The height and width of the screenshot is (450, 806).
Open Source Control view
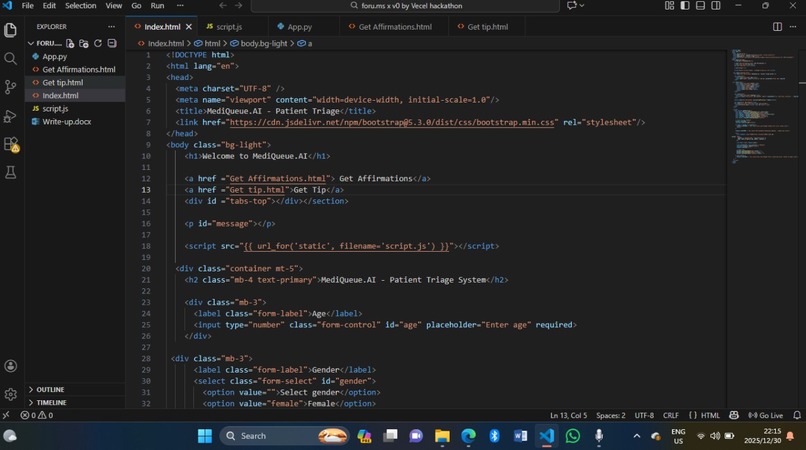pyautogui.click(x=10, y=87)
